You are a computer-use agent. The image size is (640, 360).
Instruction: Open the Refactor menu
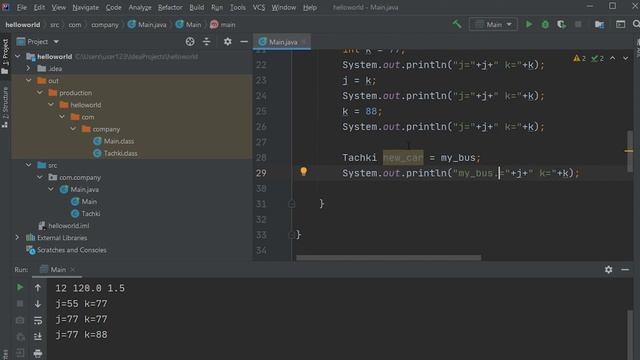point(170,7)
